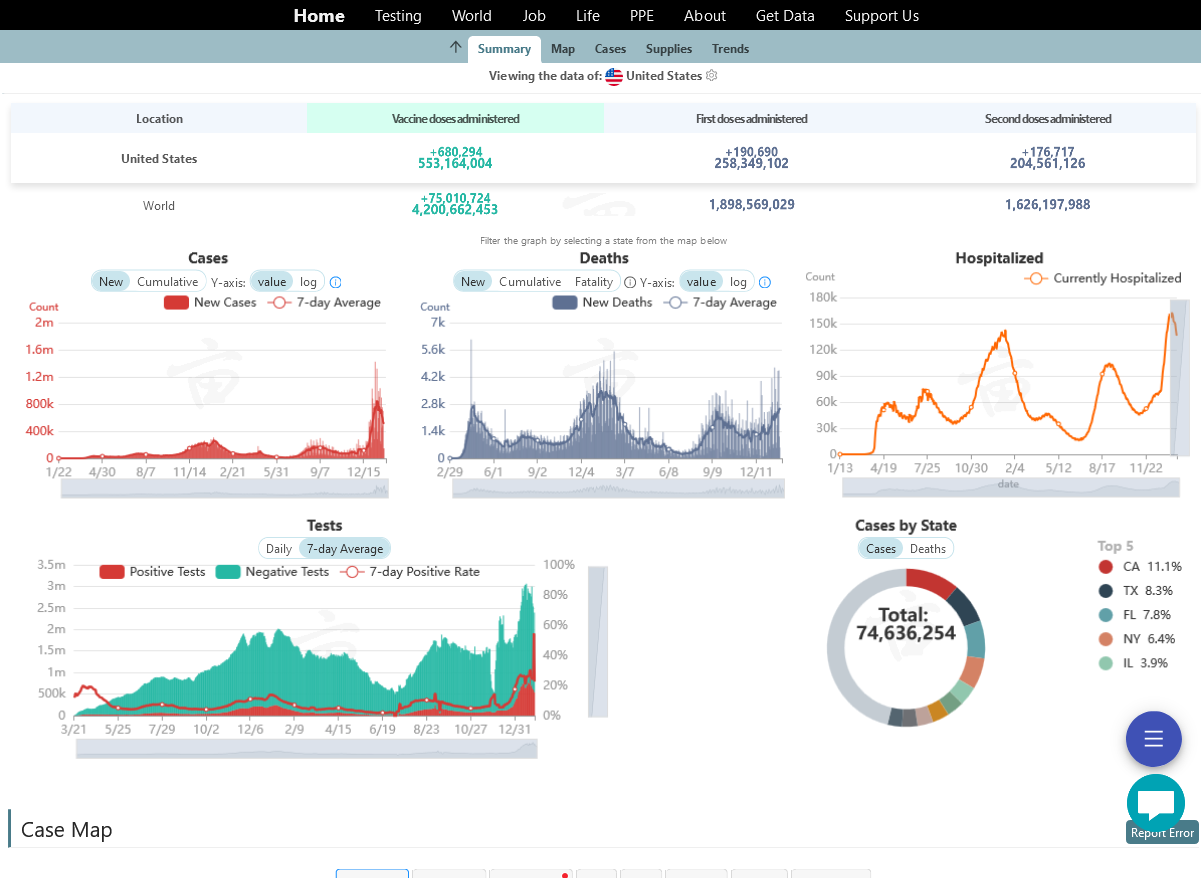Switch Deaths chart to Cumulative
Viewport: 1201px width, 878px height.
(530, 282)
